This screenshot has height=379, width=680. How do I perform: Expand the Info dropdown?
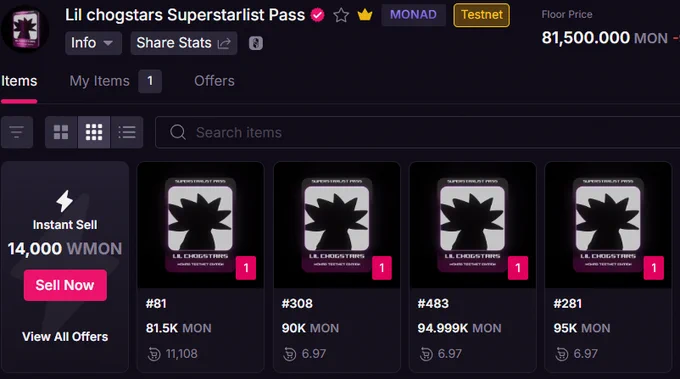tap(93, 43)
